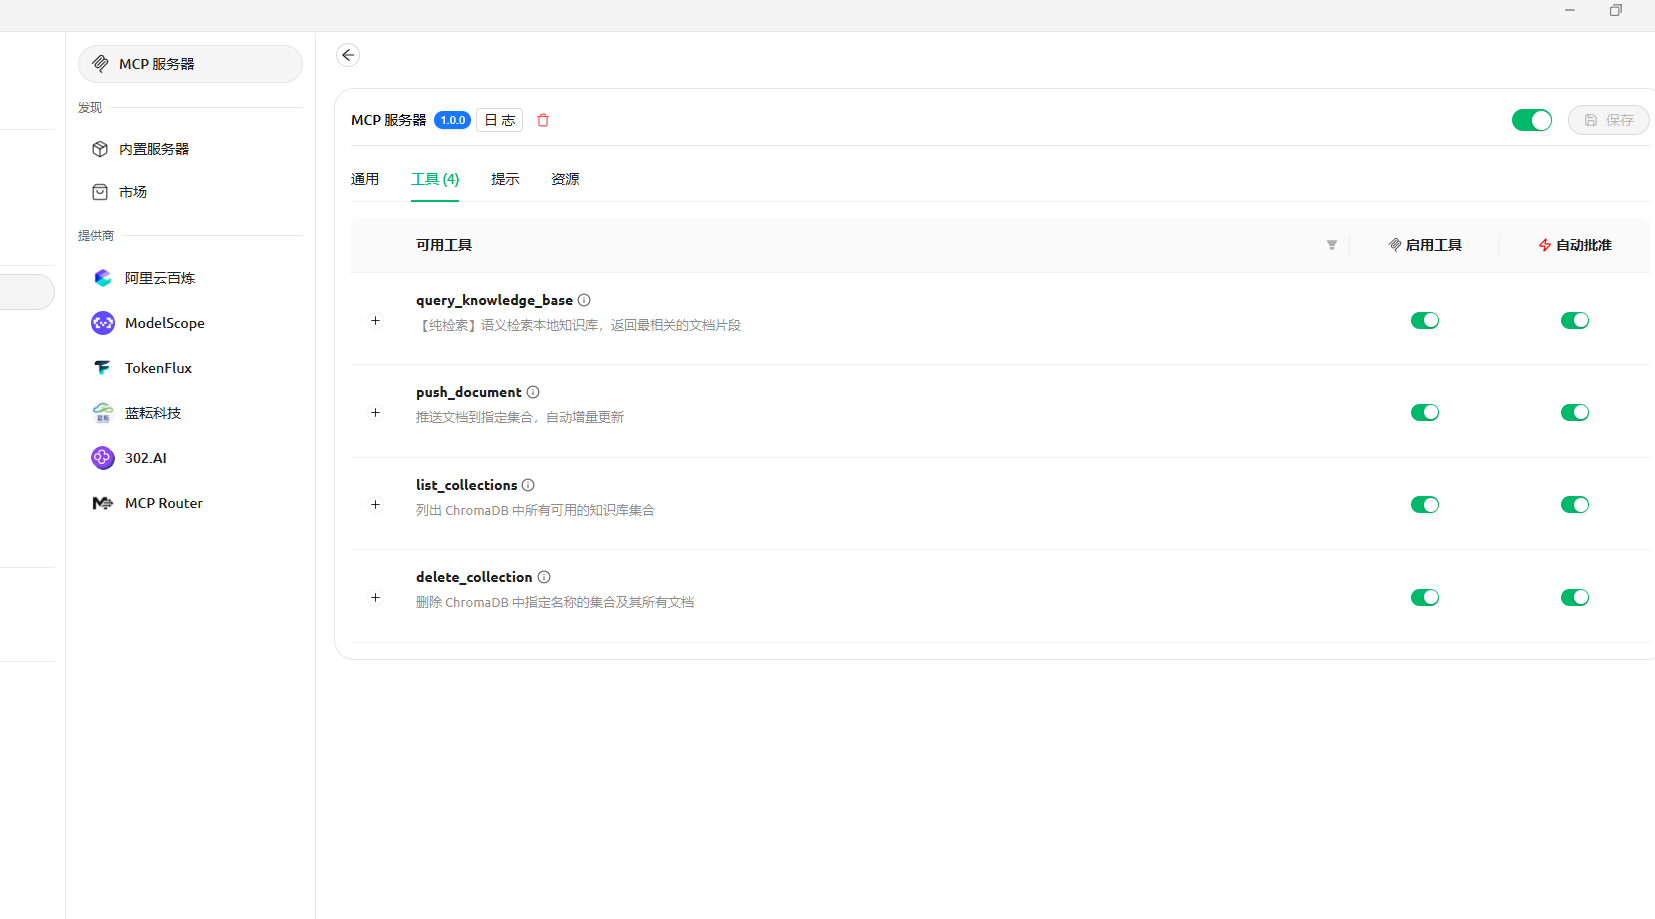This screenshot has width=1655, height=919.
Task: Toggle the MCP server main enable switch
Action: point(1532,120)
